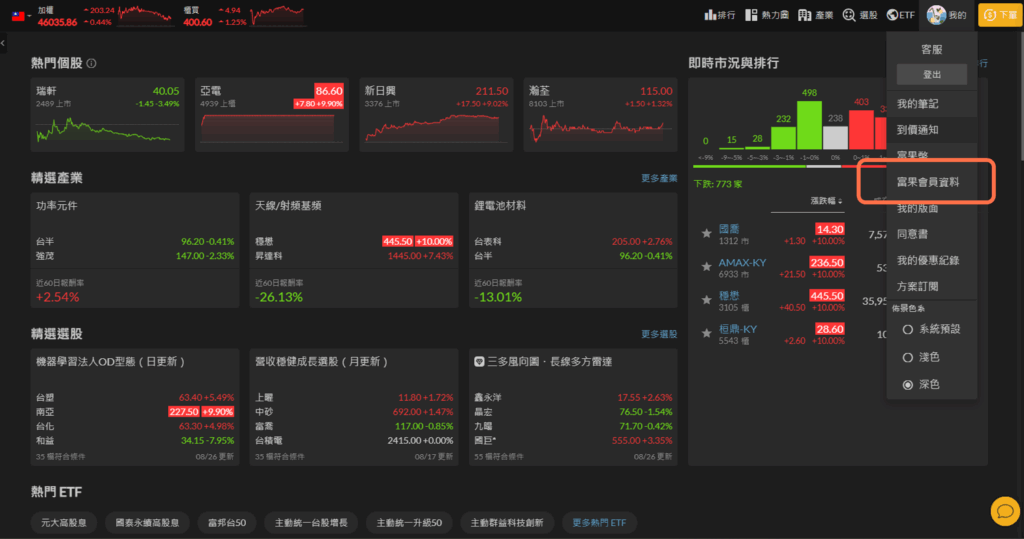1024x539 pixels.
Task: Open the 熱力圖 heatmap icon
Action: (751, 14)
